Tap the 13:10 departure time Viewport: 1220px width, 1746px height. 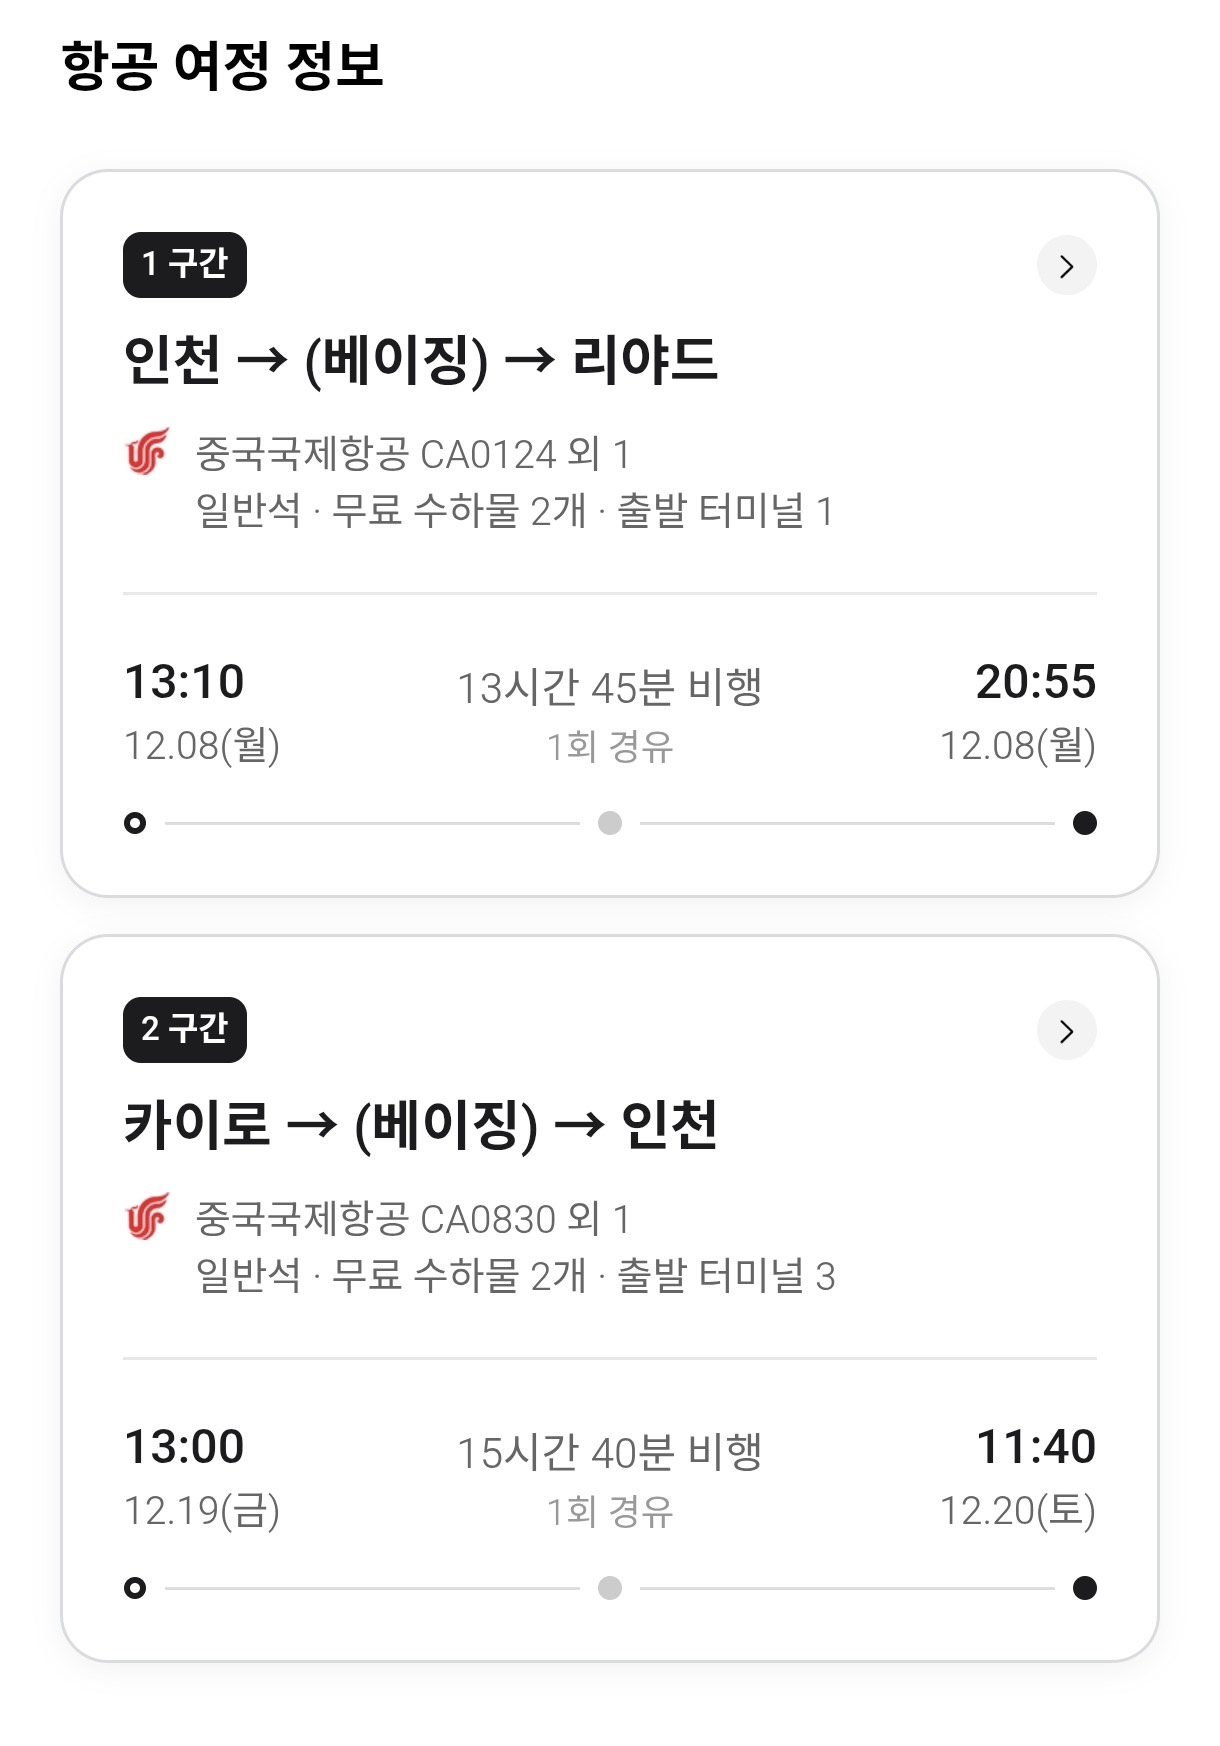(184, 683)
